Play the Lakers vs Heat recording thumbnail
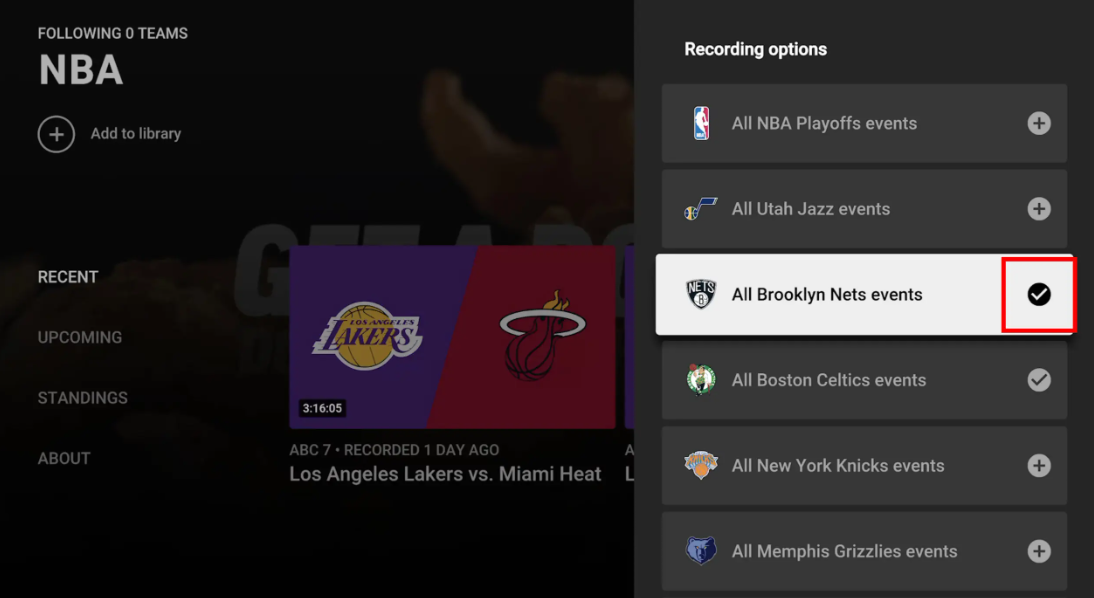The image size is (1094, 598). click(452, 337)
